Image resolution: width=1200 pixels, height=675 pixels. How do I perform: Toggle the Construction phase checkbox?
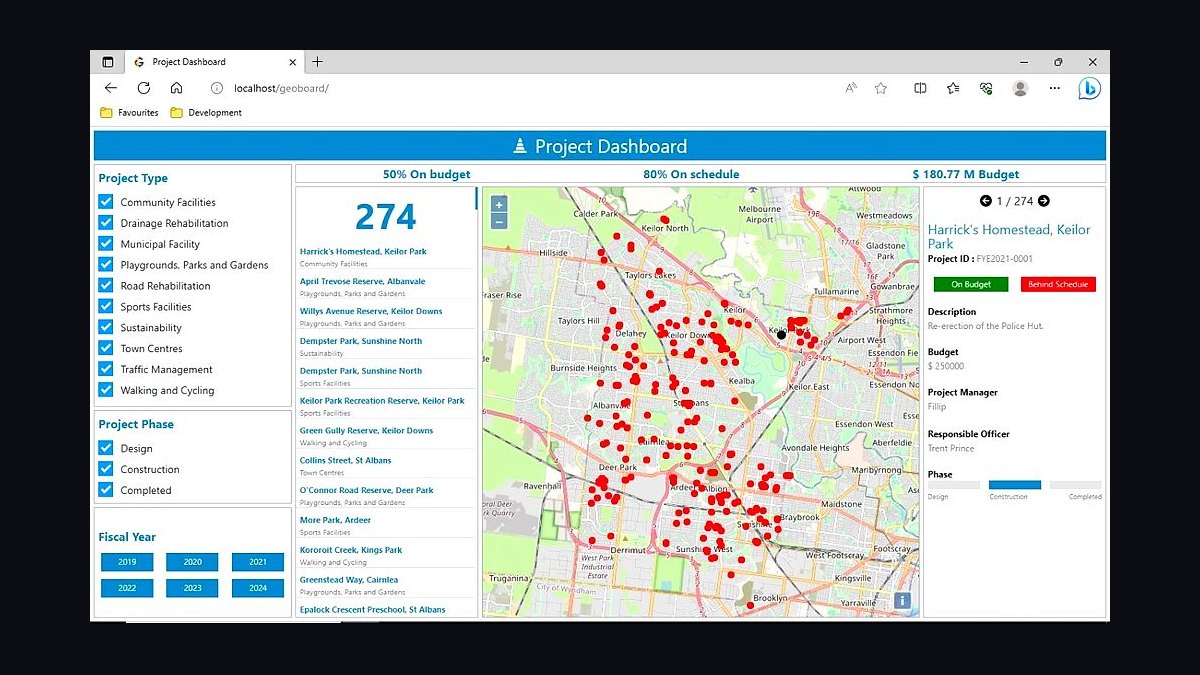(x=106, y=469)
